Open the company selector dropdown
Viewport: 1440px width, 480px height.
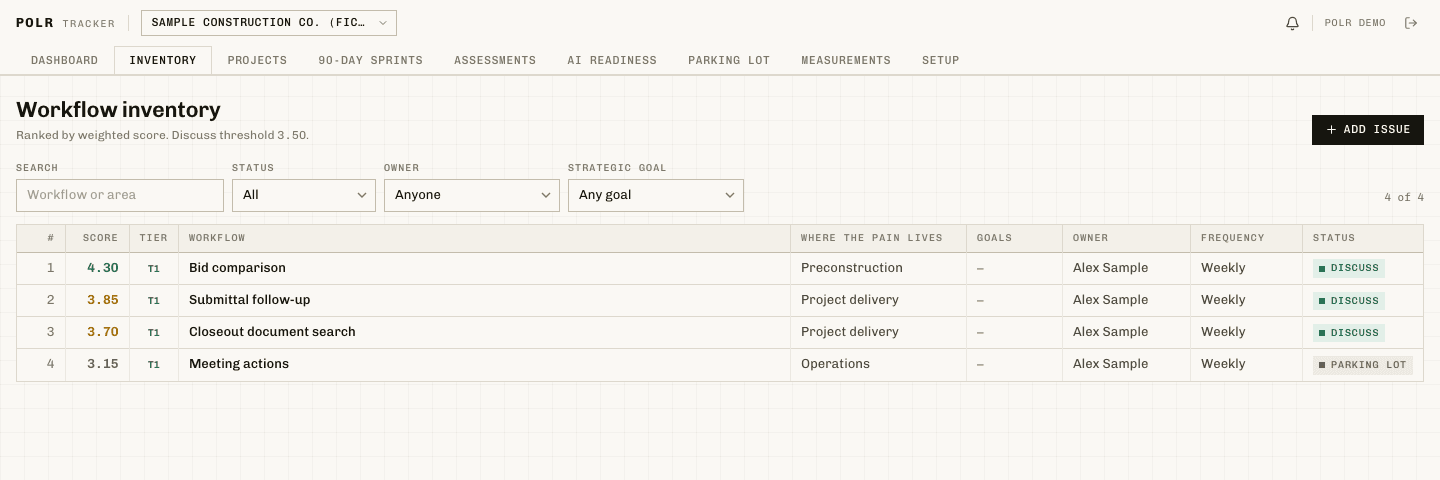click(x=269, y=23)
